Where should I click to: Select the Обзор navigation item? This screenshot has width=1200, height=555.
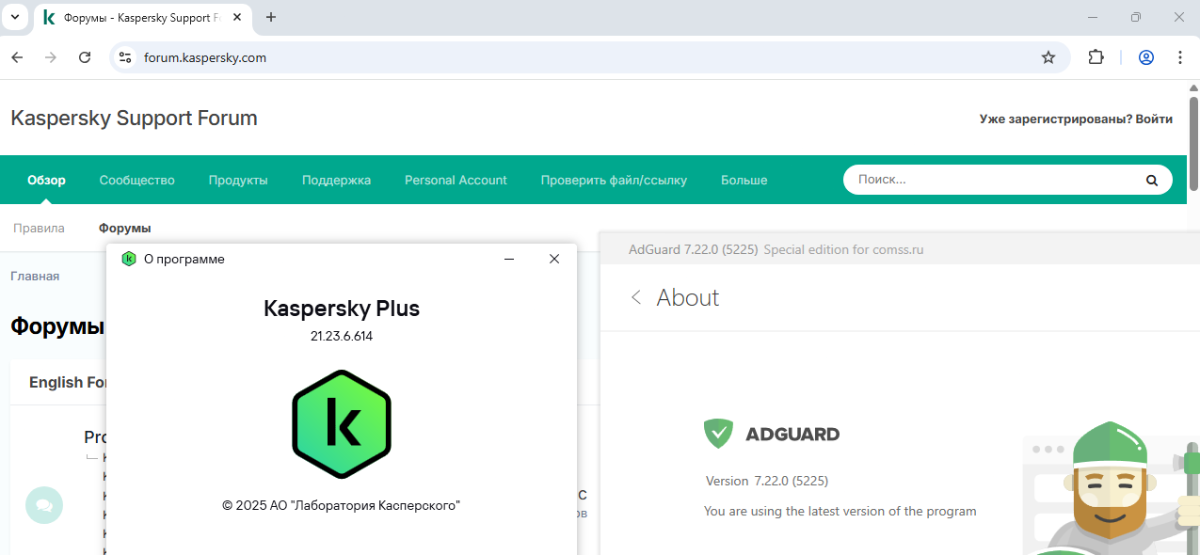tap(46, 180)
